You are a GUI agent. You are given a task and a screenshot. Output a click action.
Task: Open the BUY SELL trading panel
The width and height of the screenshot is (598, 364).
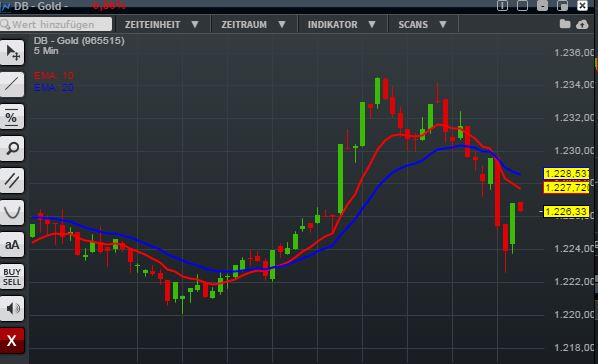[x=12, y=277]
